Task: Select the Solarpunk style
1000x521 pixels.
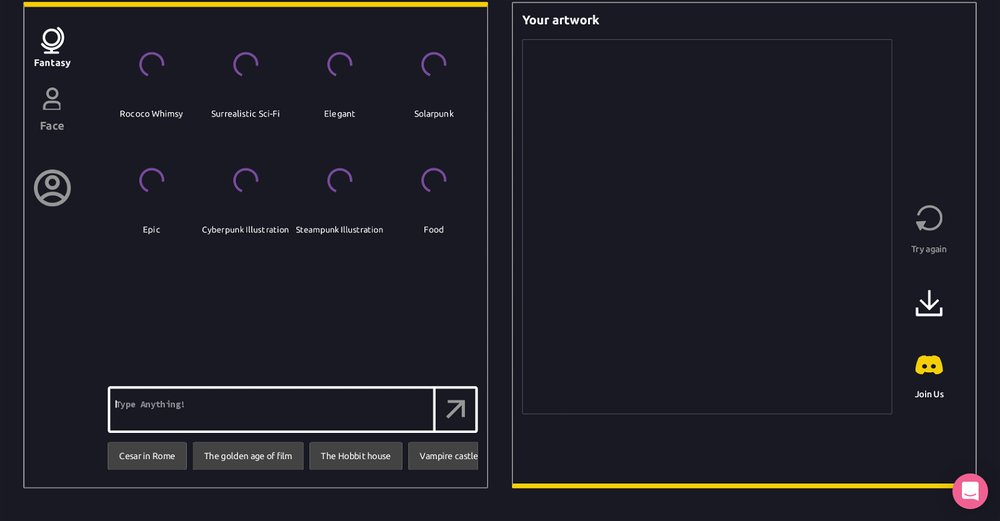Action: click(x=434, y=66)
